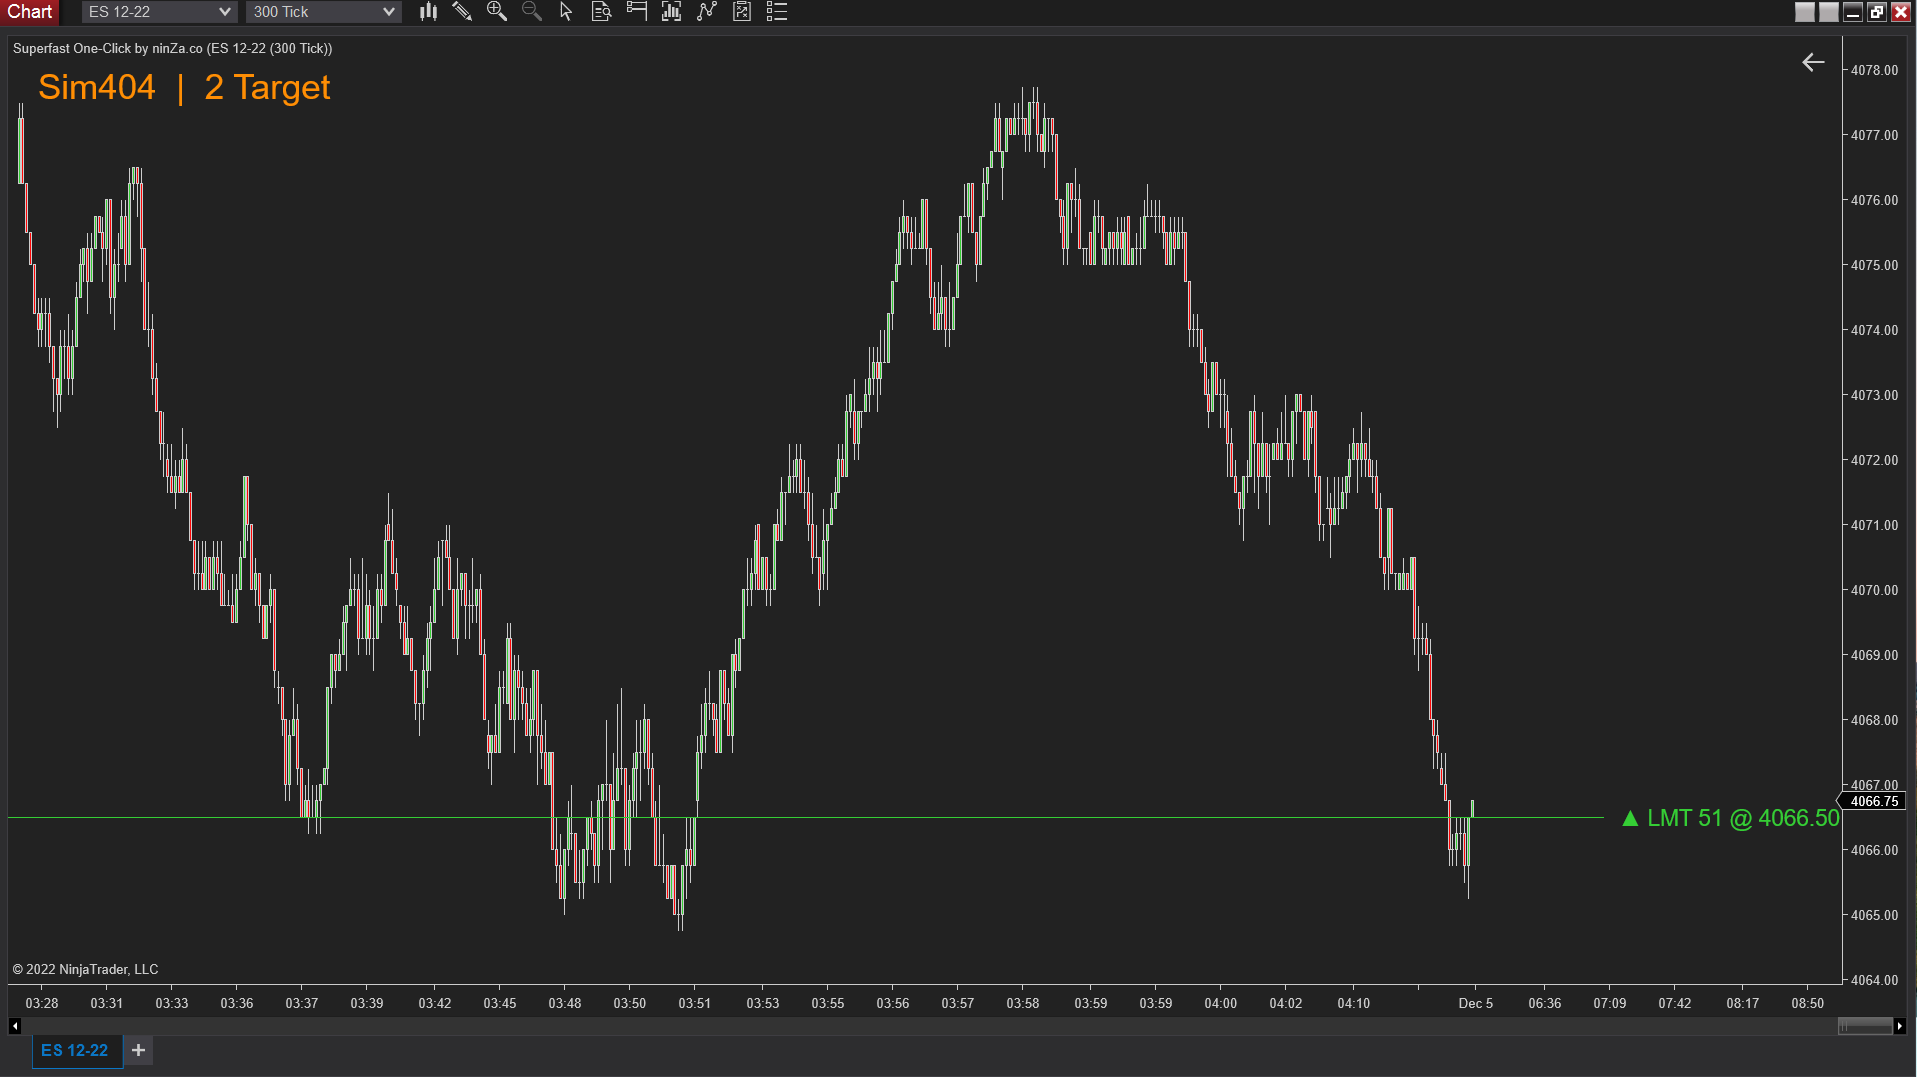This screenshot has width=1917, height=1077.
Task: Open the 300 Tick interval dropdown
Action: pyautogui.click(x=322, y=12)
